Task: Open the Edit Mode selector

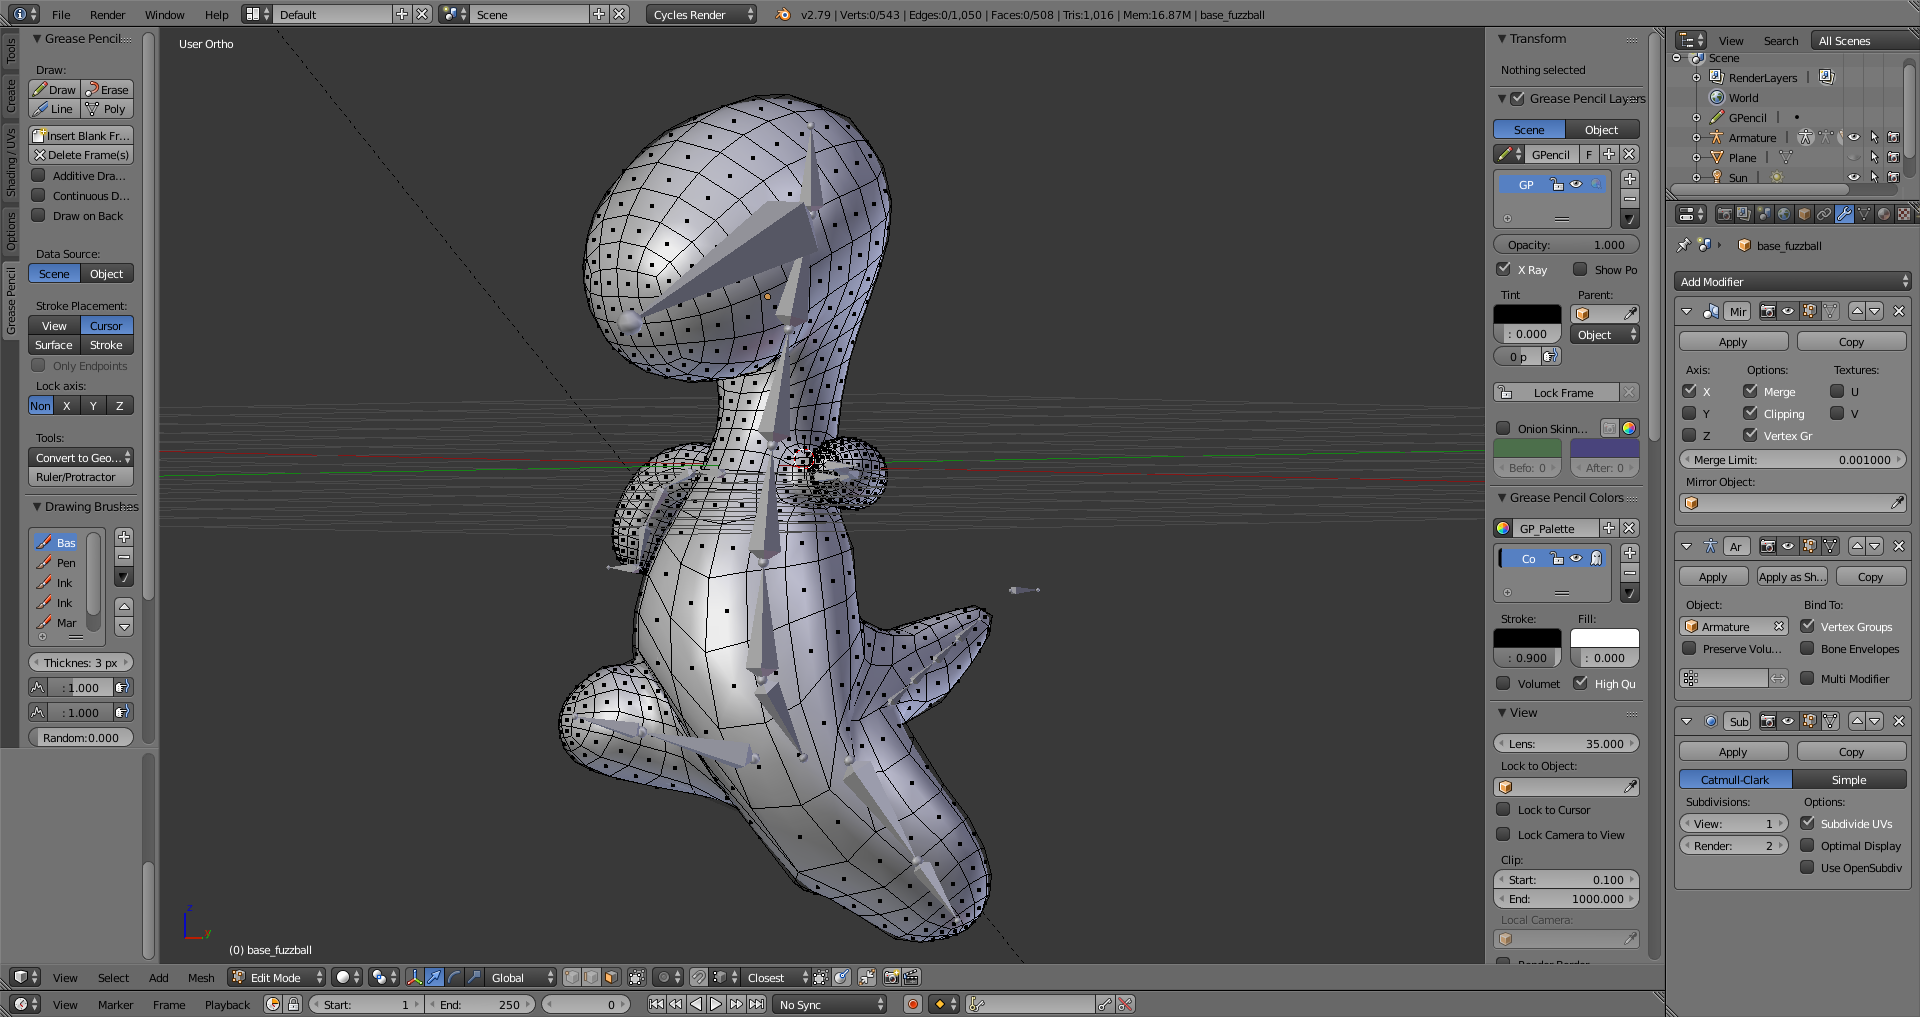Action: coord(277,977)
